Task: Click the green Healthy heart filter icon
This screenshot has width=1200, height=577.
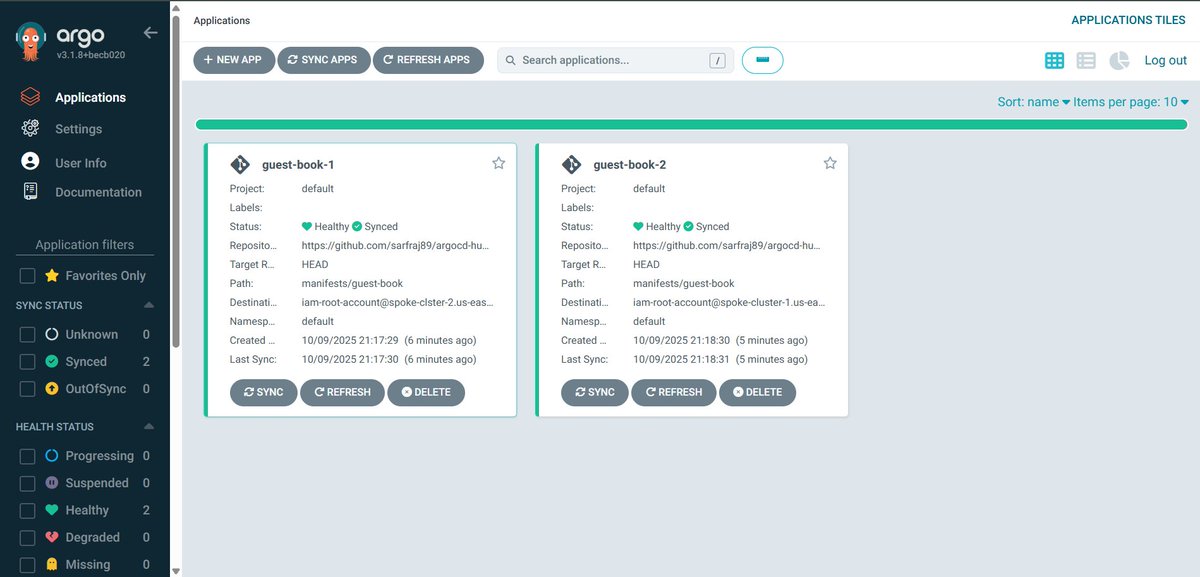Action: point(52,510)
